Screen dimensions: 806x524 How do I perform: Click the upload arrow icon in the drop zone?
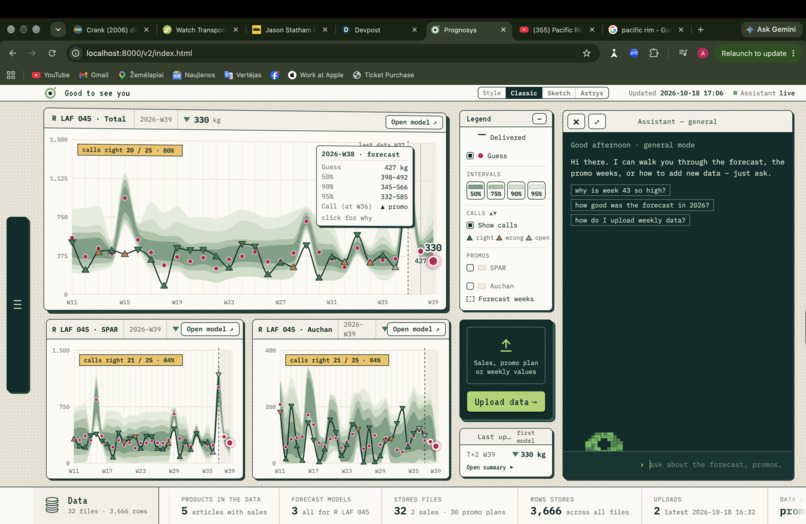(x=506, y=345)
